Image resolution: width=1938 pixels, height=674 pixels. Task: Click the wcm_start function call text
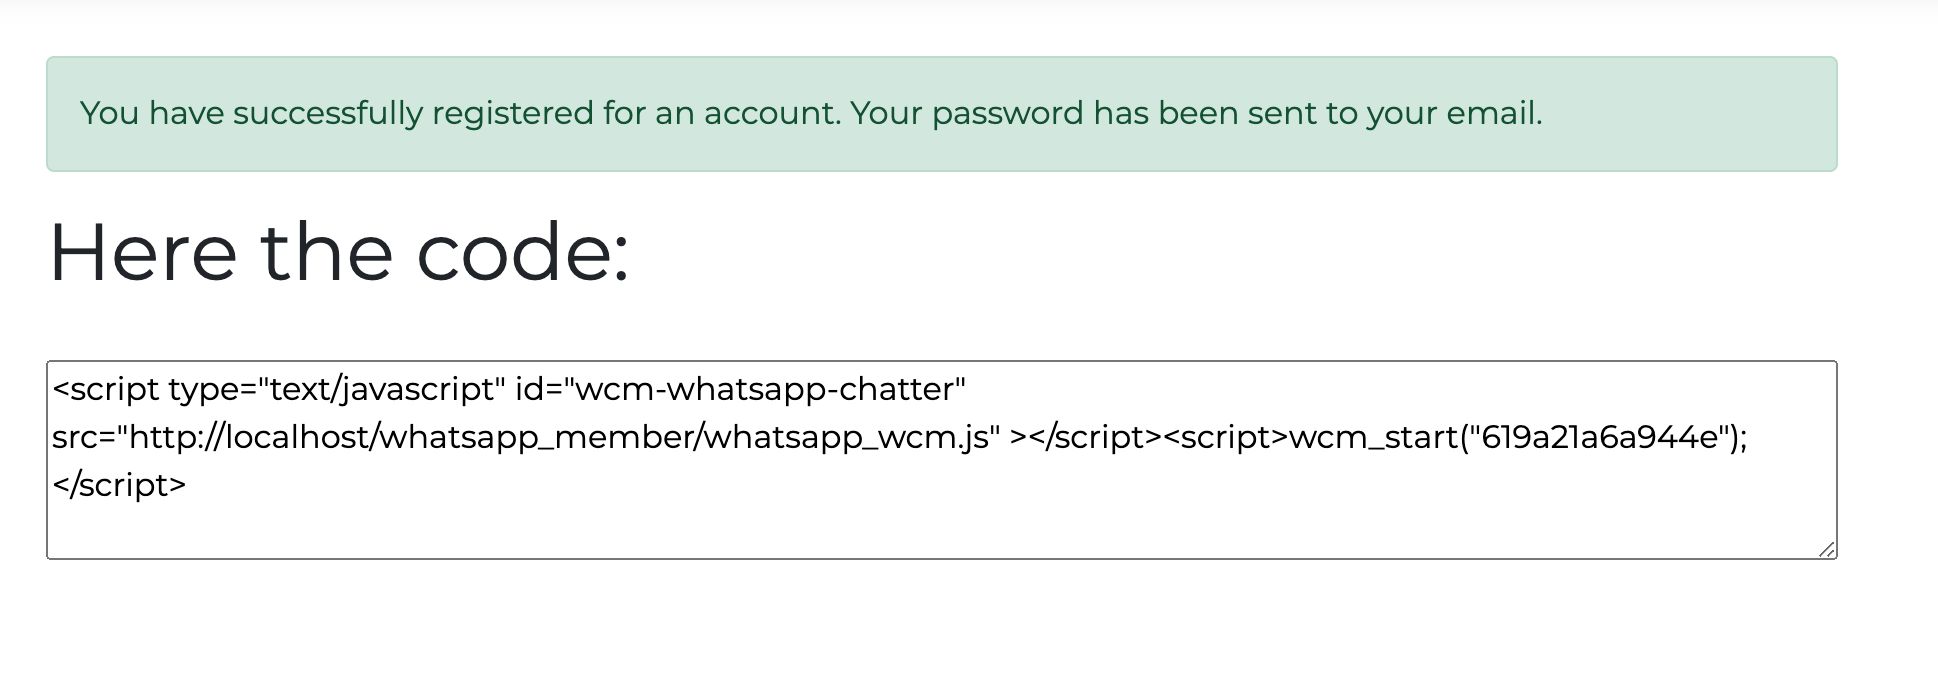click(1371, 437)
